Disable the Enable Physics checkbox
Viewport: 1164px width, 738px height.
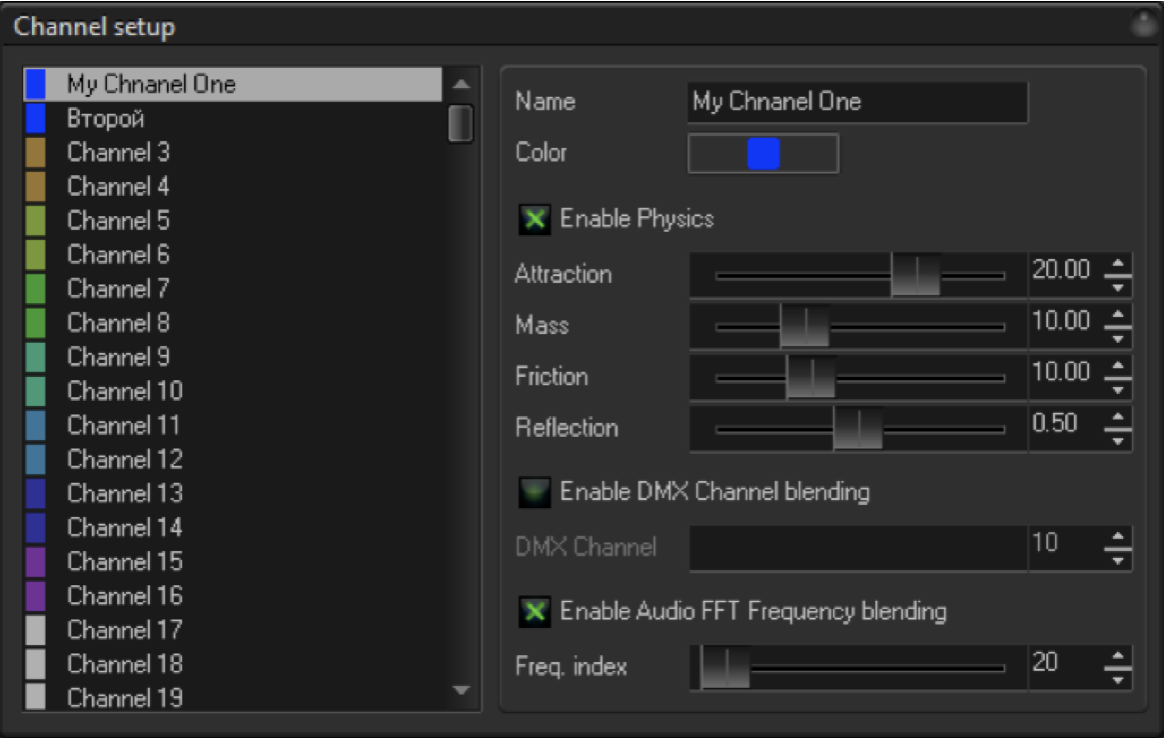click(x=535, y=219)
